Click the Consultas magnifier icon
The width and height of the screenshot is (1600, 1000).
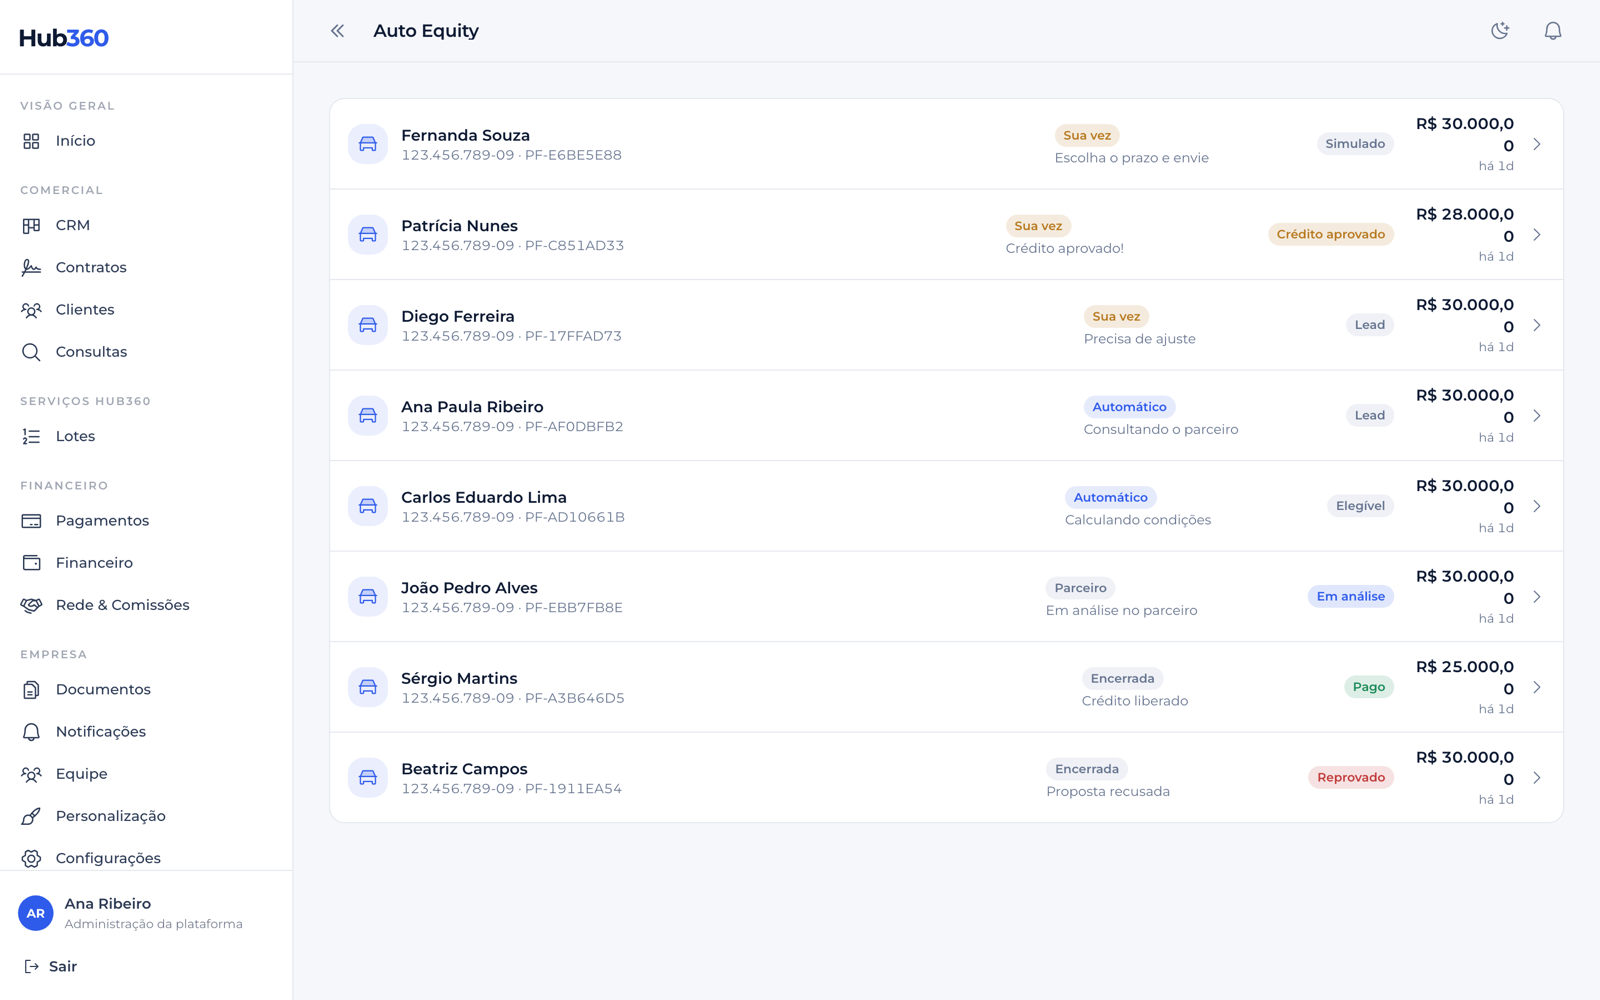point(31,352)
